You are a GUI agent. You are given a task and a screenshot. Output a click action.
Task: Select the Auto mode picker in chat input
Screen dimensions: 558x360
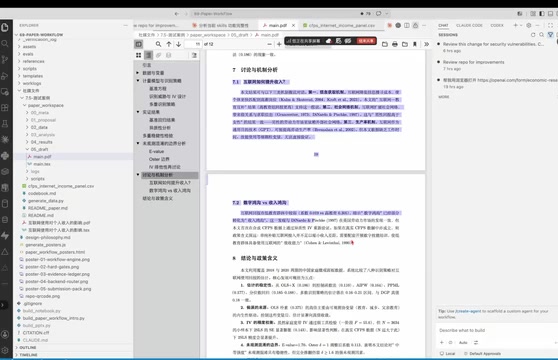[463, 342]
